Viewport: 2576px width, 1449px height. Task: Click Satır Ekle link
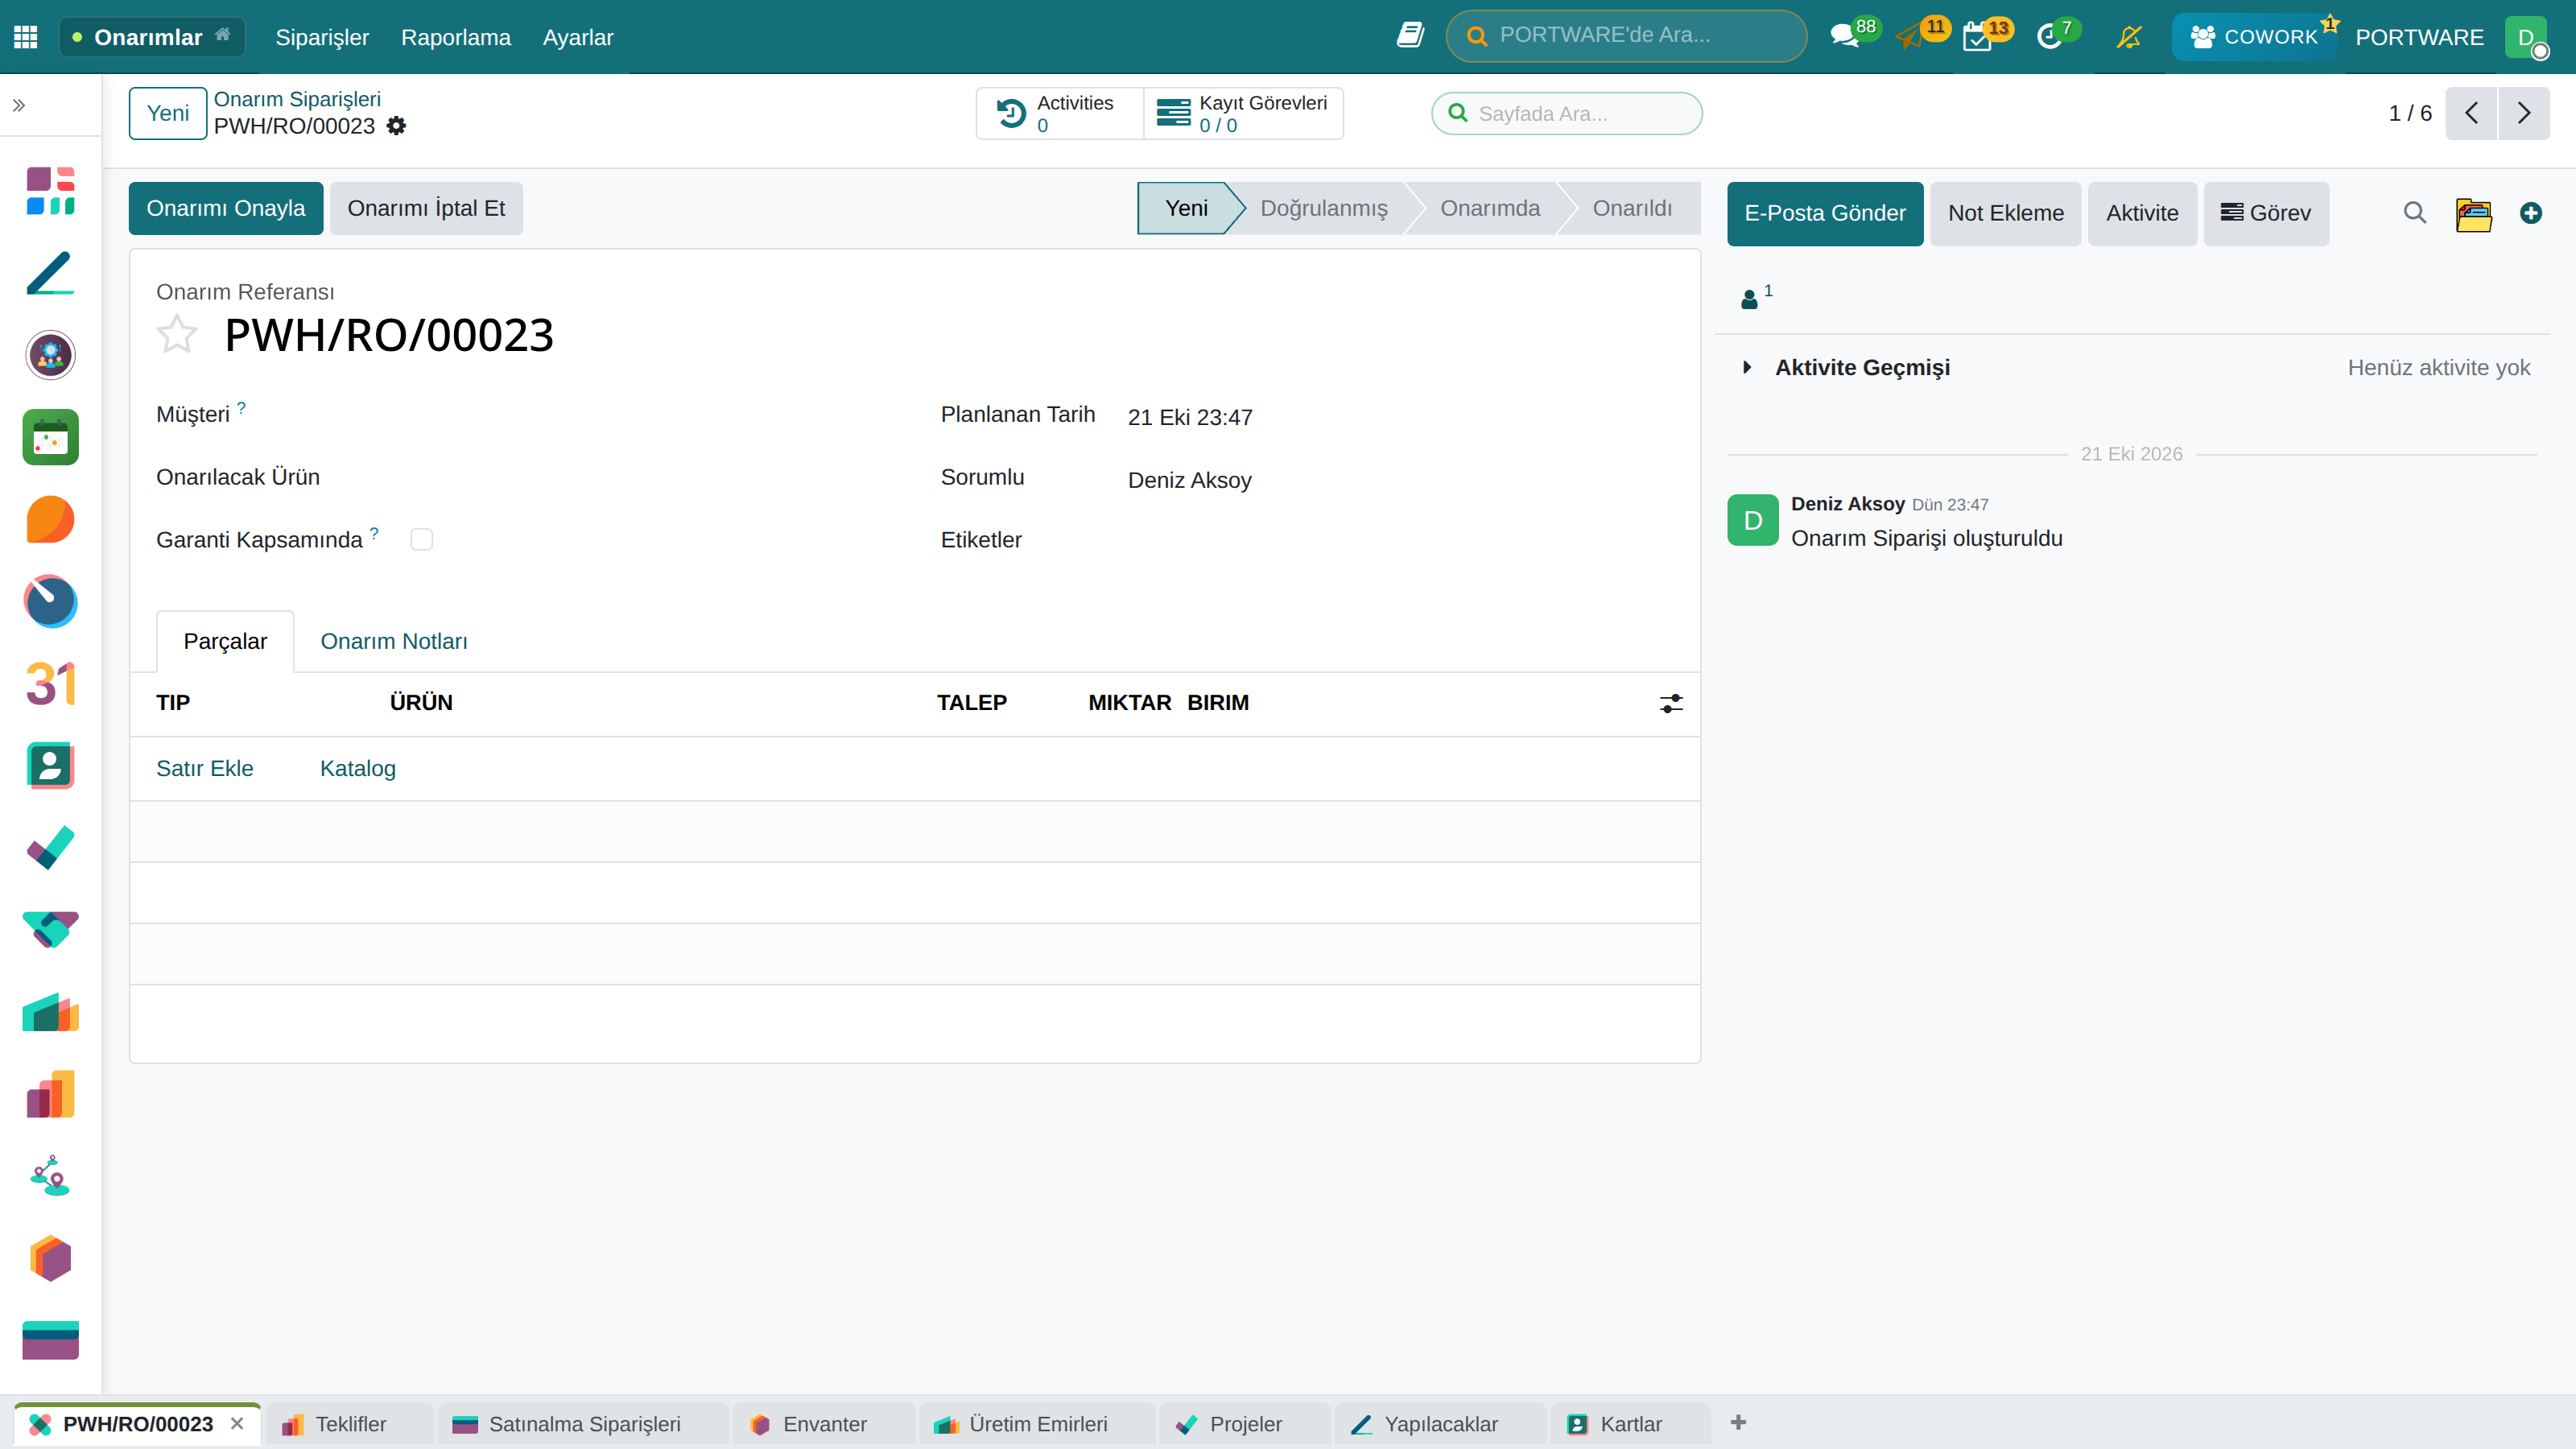[205, 768]
